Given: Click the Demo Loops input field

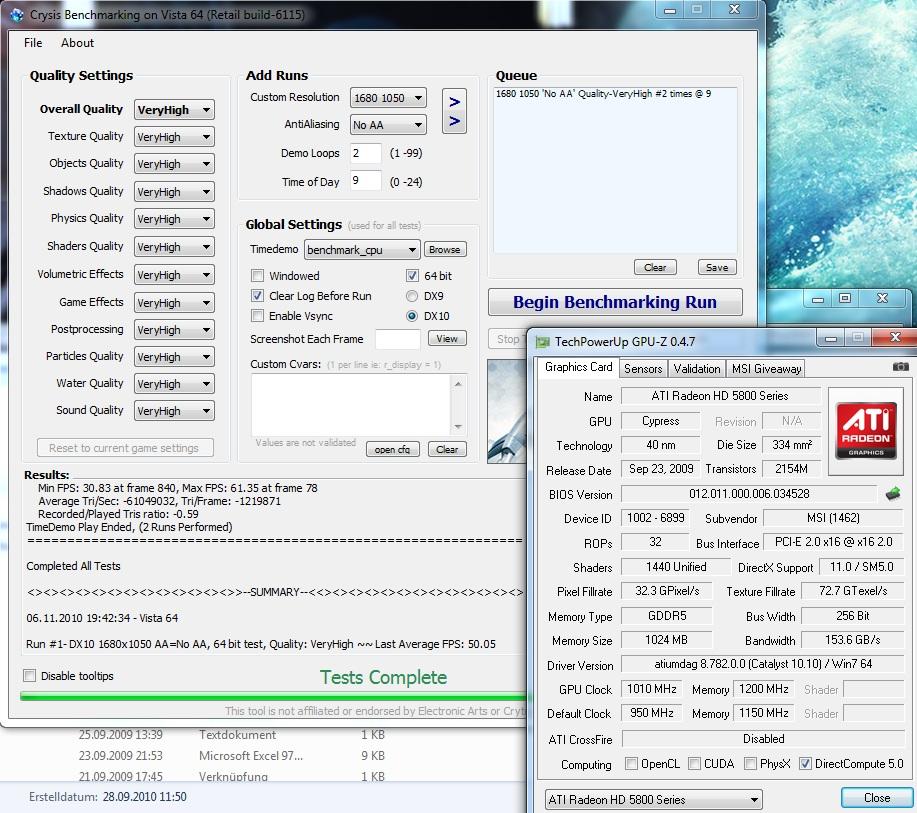Looking at the screenshot, I should pyautogui.click(x=366, y=153).
